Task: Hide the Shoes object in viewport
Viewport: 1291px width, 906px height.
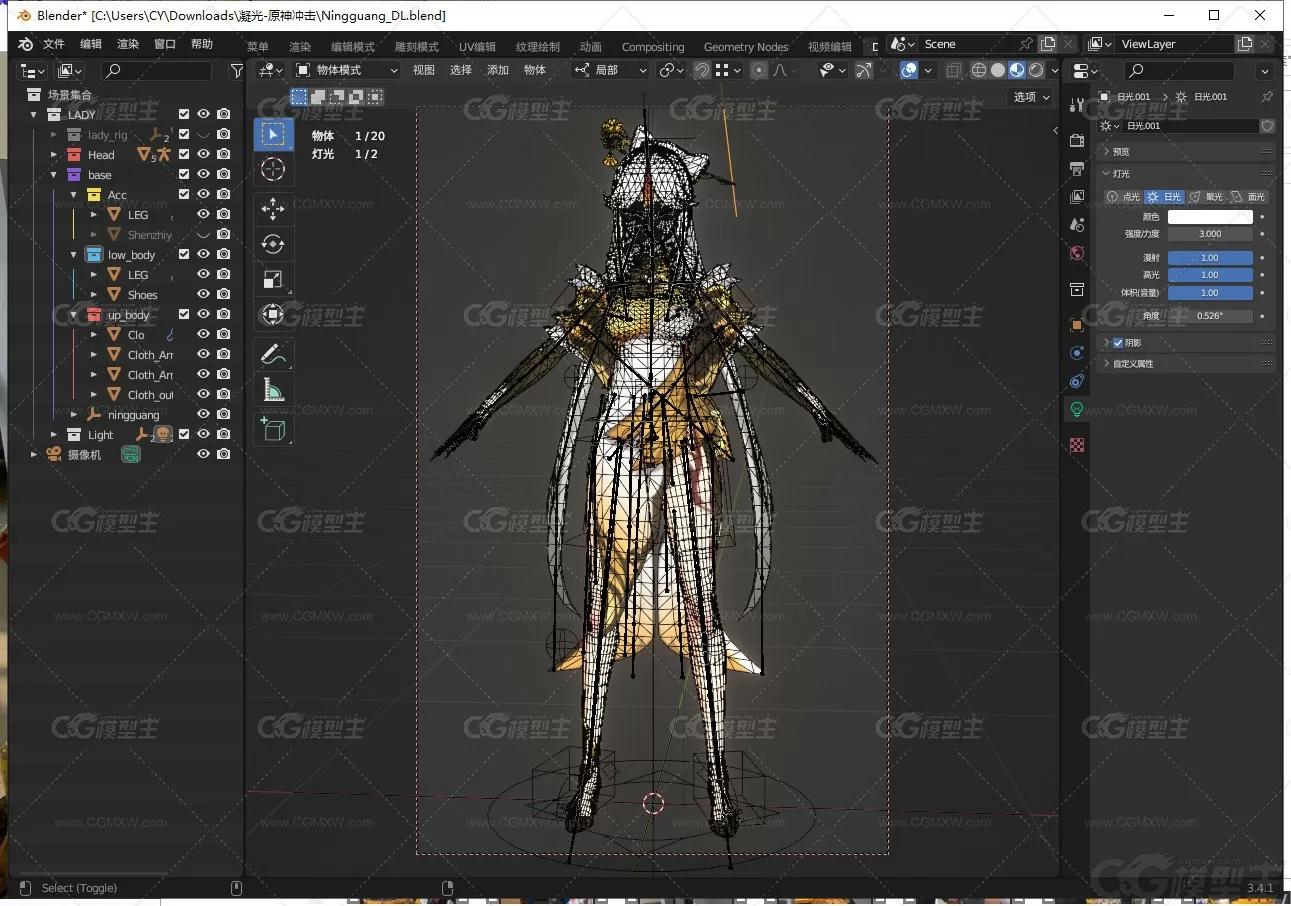Action: click(x=203, y=294)
